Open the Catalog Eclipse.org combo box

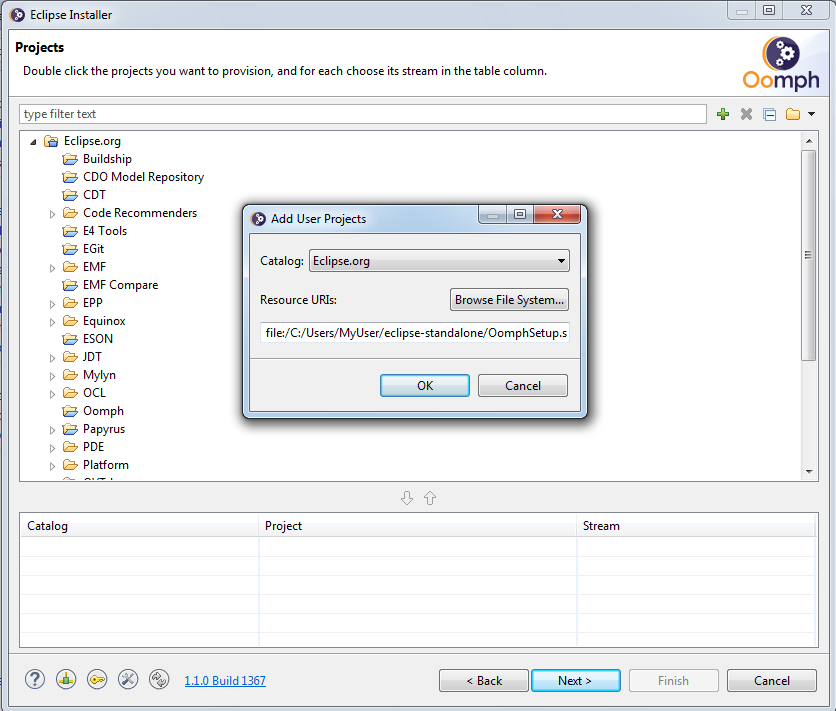tap(439, 261)
